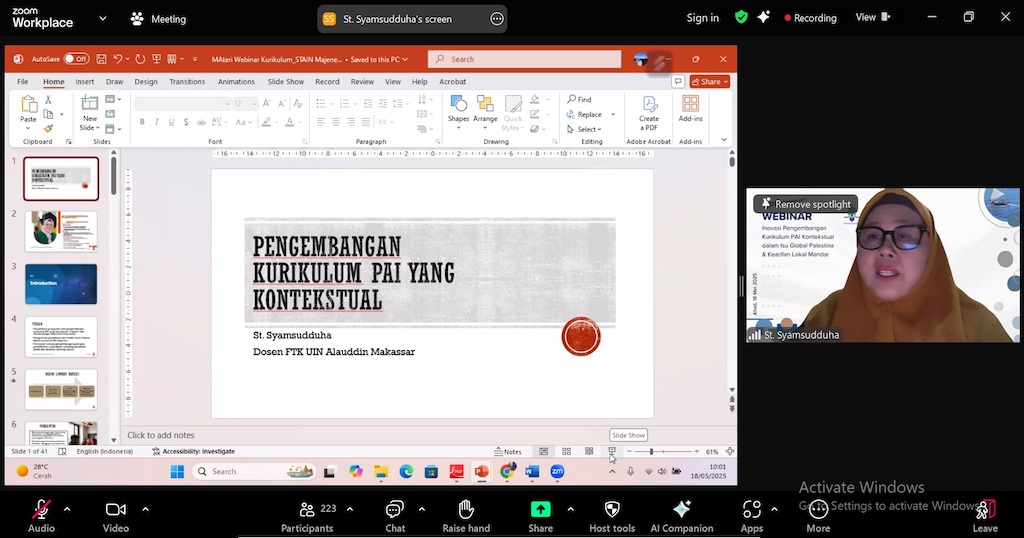Select slide 3 Introduction thumbnail
Screen dimensions: 1024x538
click(x=61, y=284)
